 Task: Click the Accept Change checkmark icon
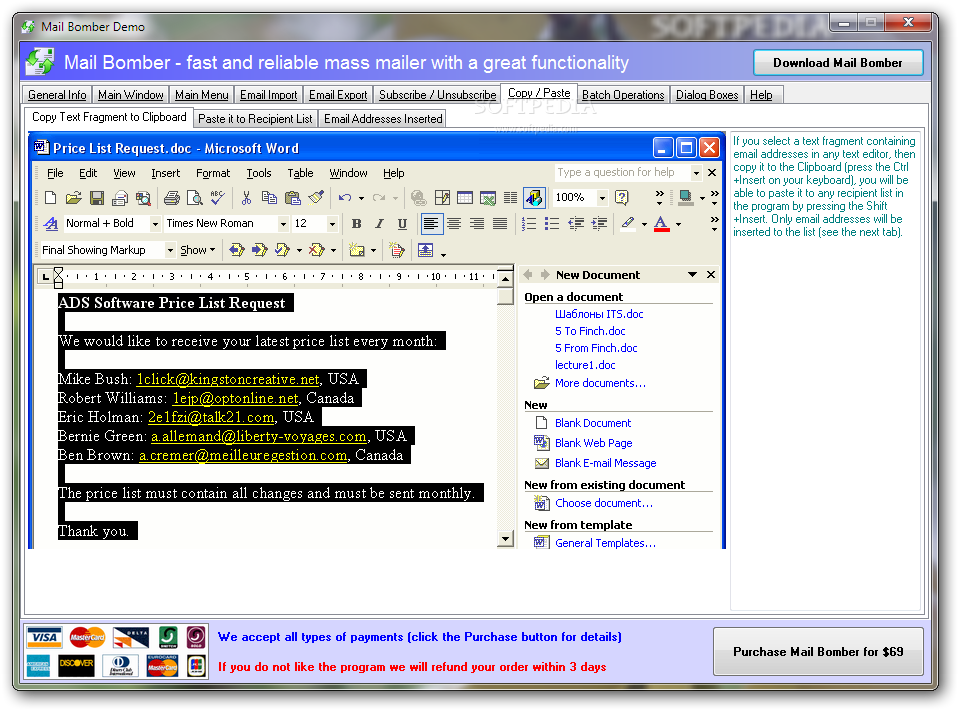(x=282, y=250)
